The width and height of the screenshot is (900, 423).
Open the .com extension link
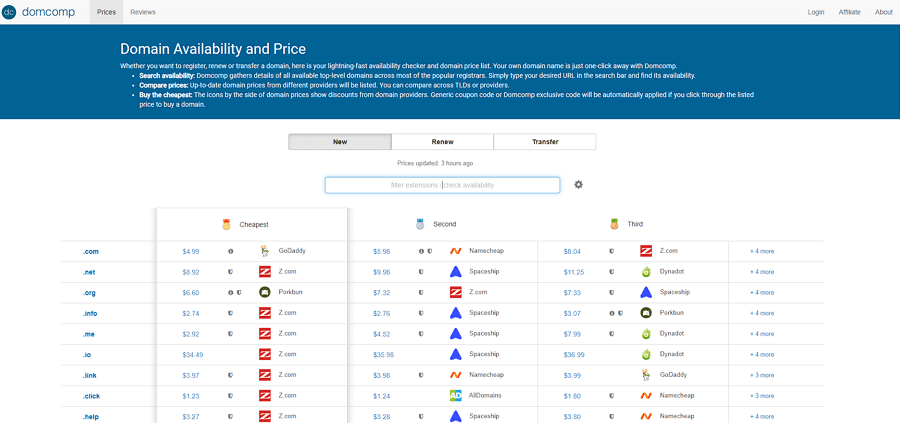pos(91,251)
